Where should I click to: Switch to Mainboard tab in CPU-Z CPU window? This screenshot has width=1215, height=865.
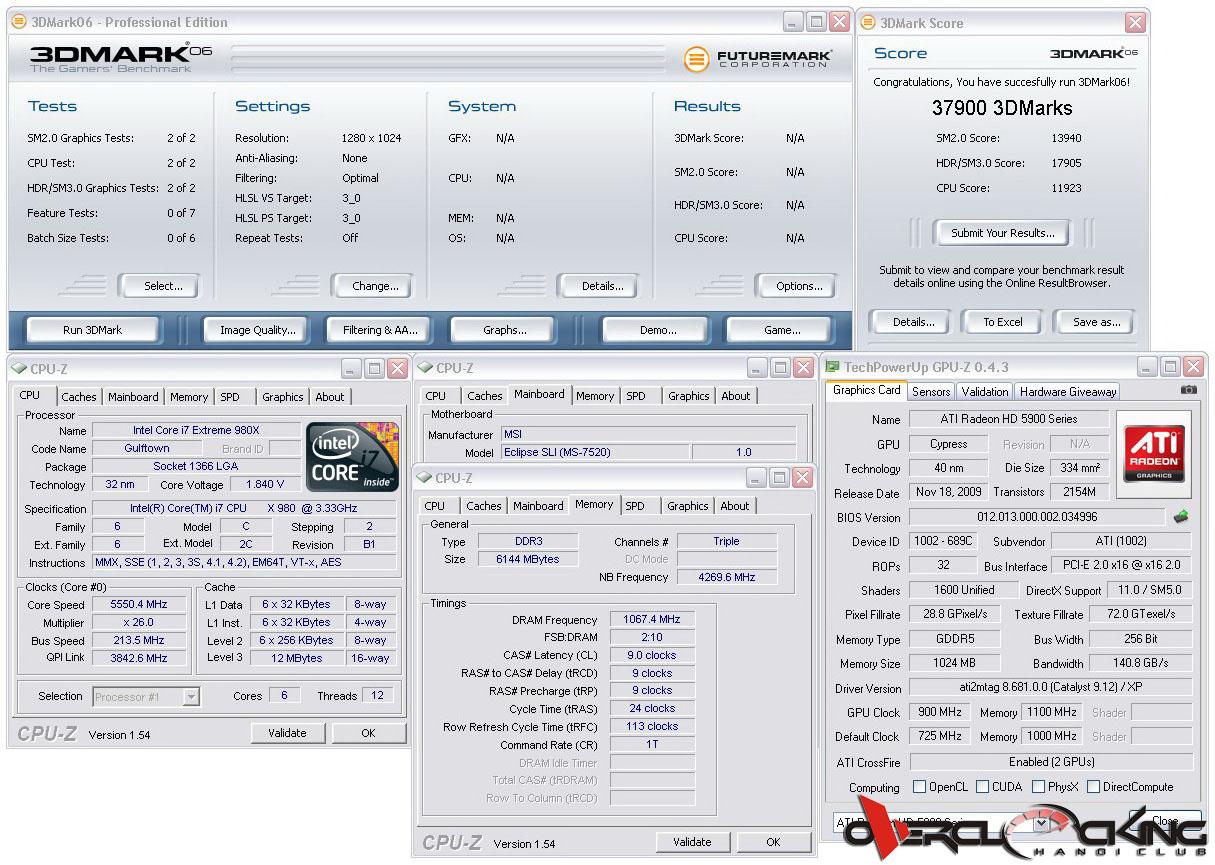[133, 397]
